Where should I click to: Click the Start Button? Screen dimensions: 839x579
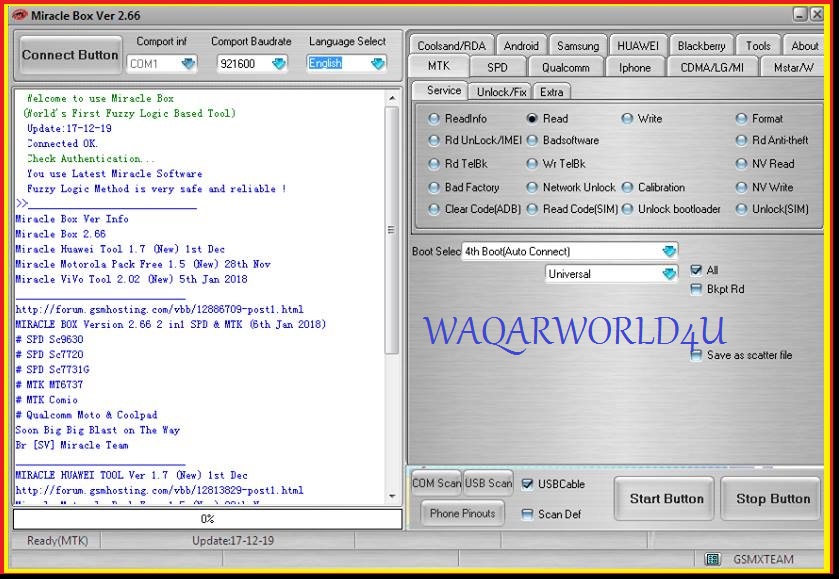(666, 499)
